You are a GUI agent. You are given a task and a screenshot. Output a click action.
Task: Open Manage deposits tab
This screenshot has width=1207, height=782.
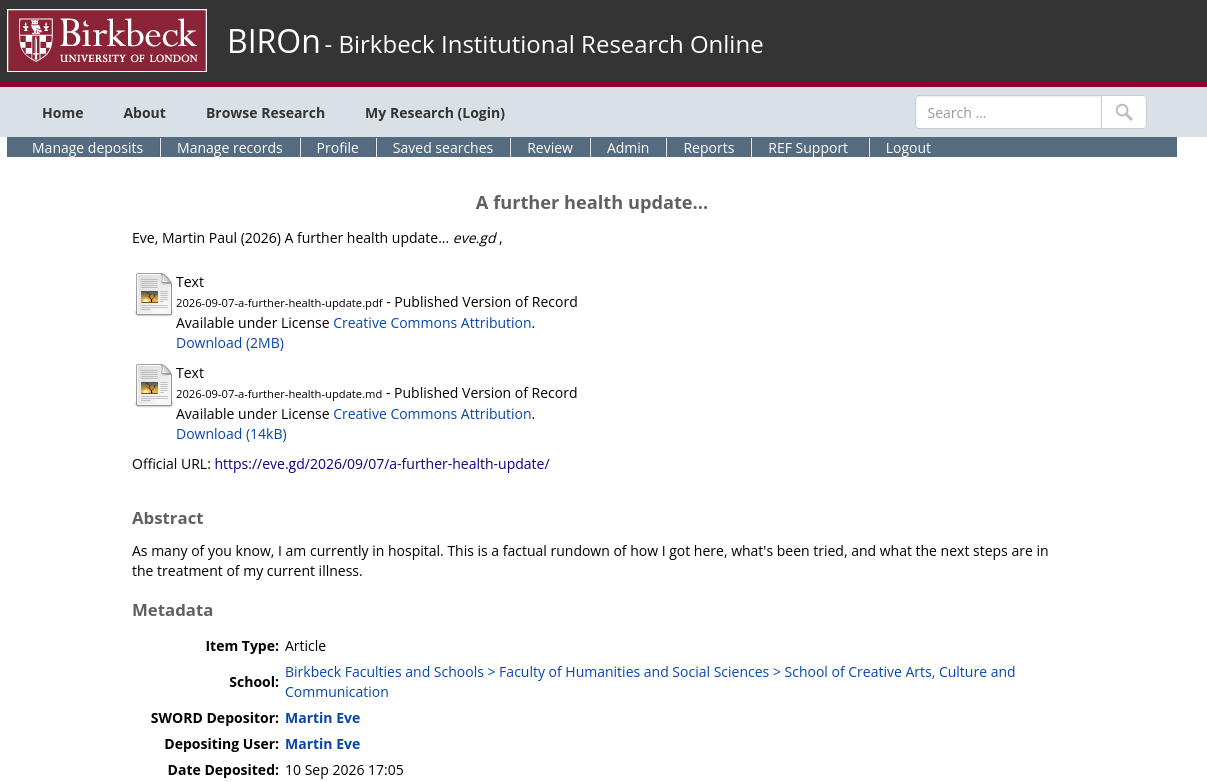pos(88,147)
